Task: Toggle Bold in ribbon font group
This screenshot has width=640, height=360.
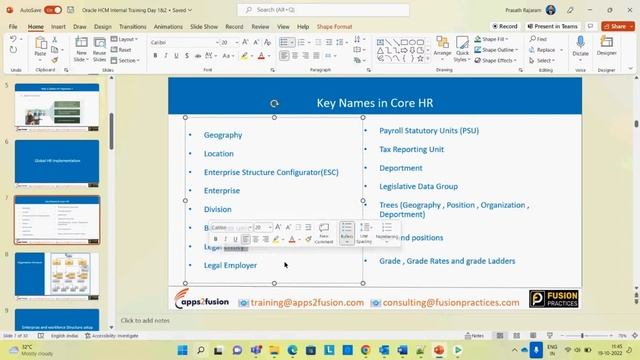Action: pyautogui.click(x=155, y=56)
